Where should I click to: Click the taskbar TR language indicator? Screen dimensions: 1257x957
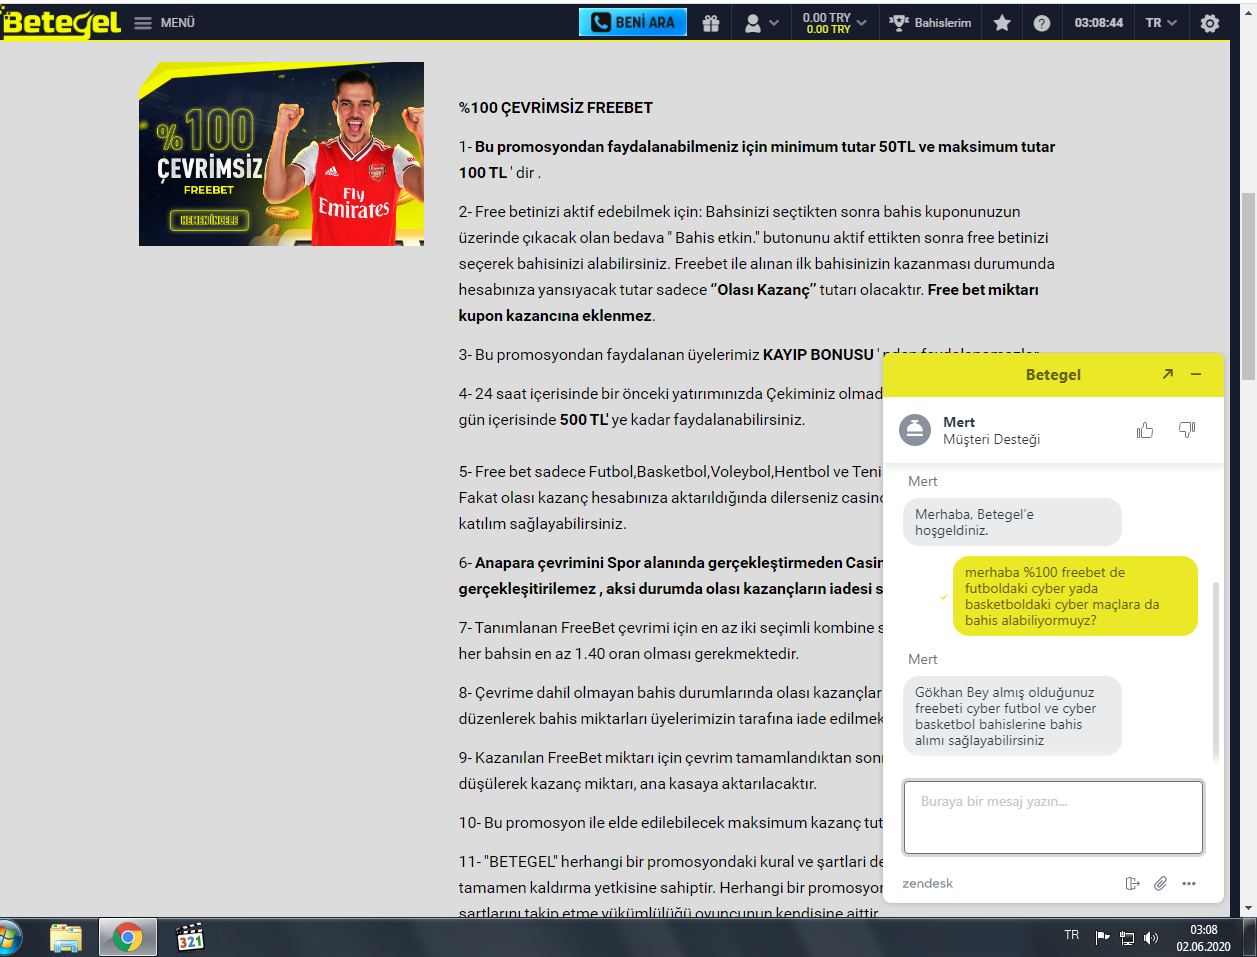point(1072,936)
